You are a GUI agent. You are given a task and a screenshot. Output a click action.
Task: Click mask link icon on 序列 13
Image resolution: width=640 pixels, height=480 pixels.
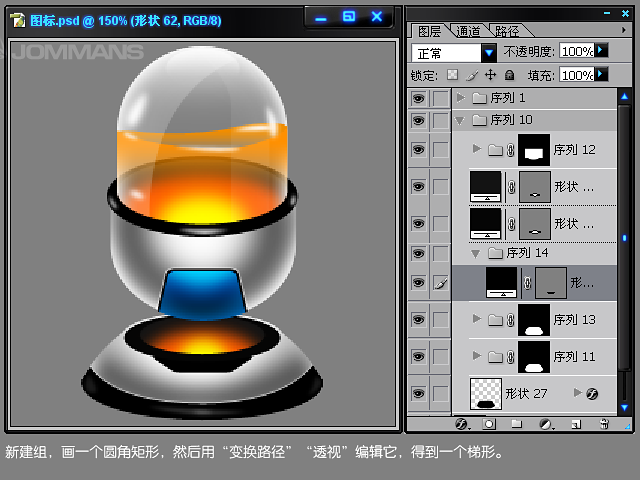click(511, 320)
